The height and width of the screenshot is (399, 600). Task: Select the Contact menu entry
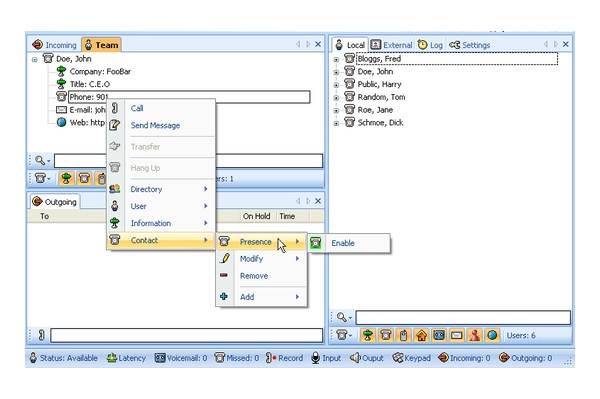click(x=161, y=240)
